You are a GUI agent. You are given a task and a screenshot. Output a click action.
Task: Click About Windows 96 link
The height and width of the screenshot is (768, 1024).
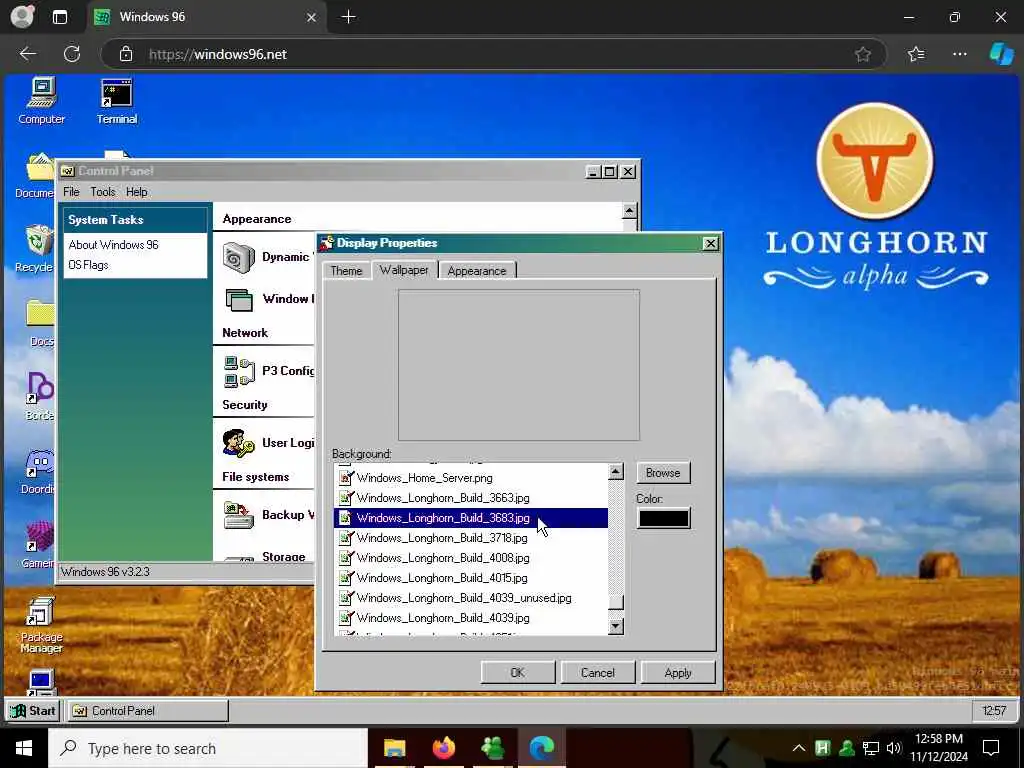[114, 245]
